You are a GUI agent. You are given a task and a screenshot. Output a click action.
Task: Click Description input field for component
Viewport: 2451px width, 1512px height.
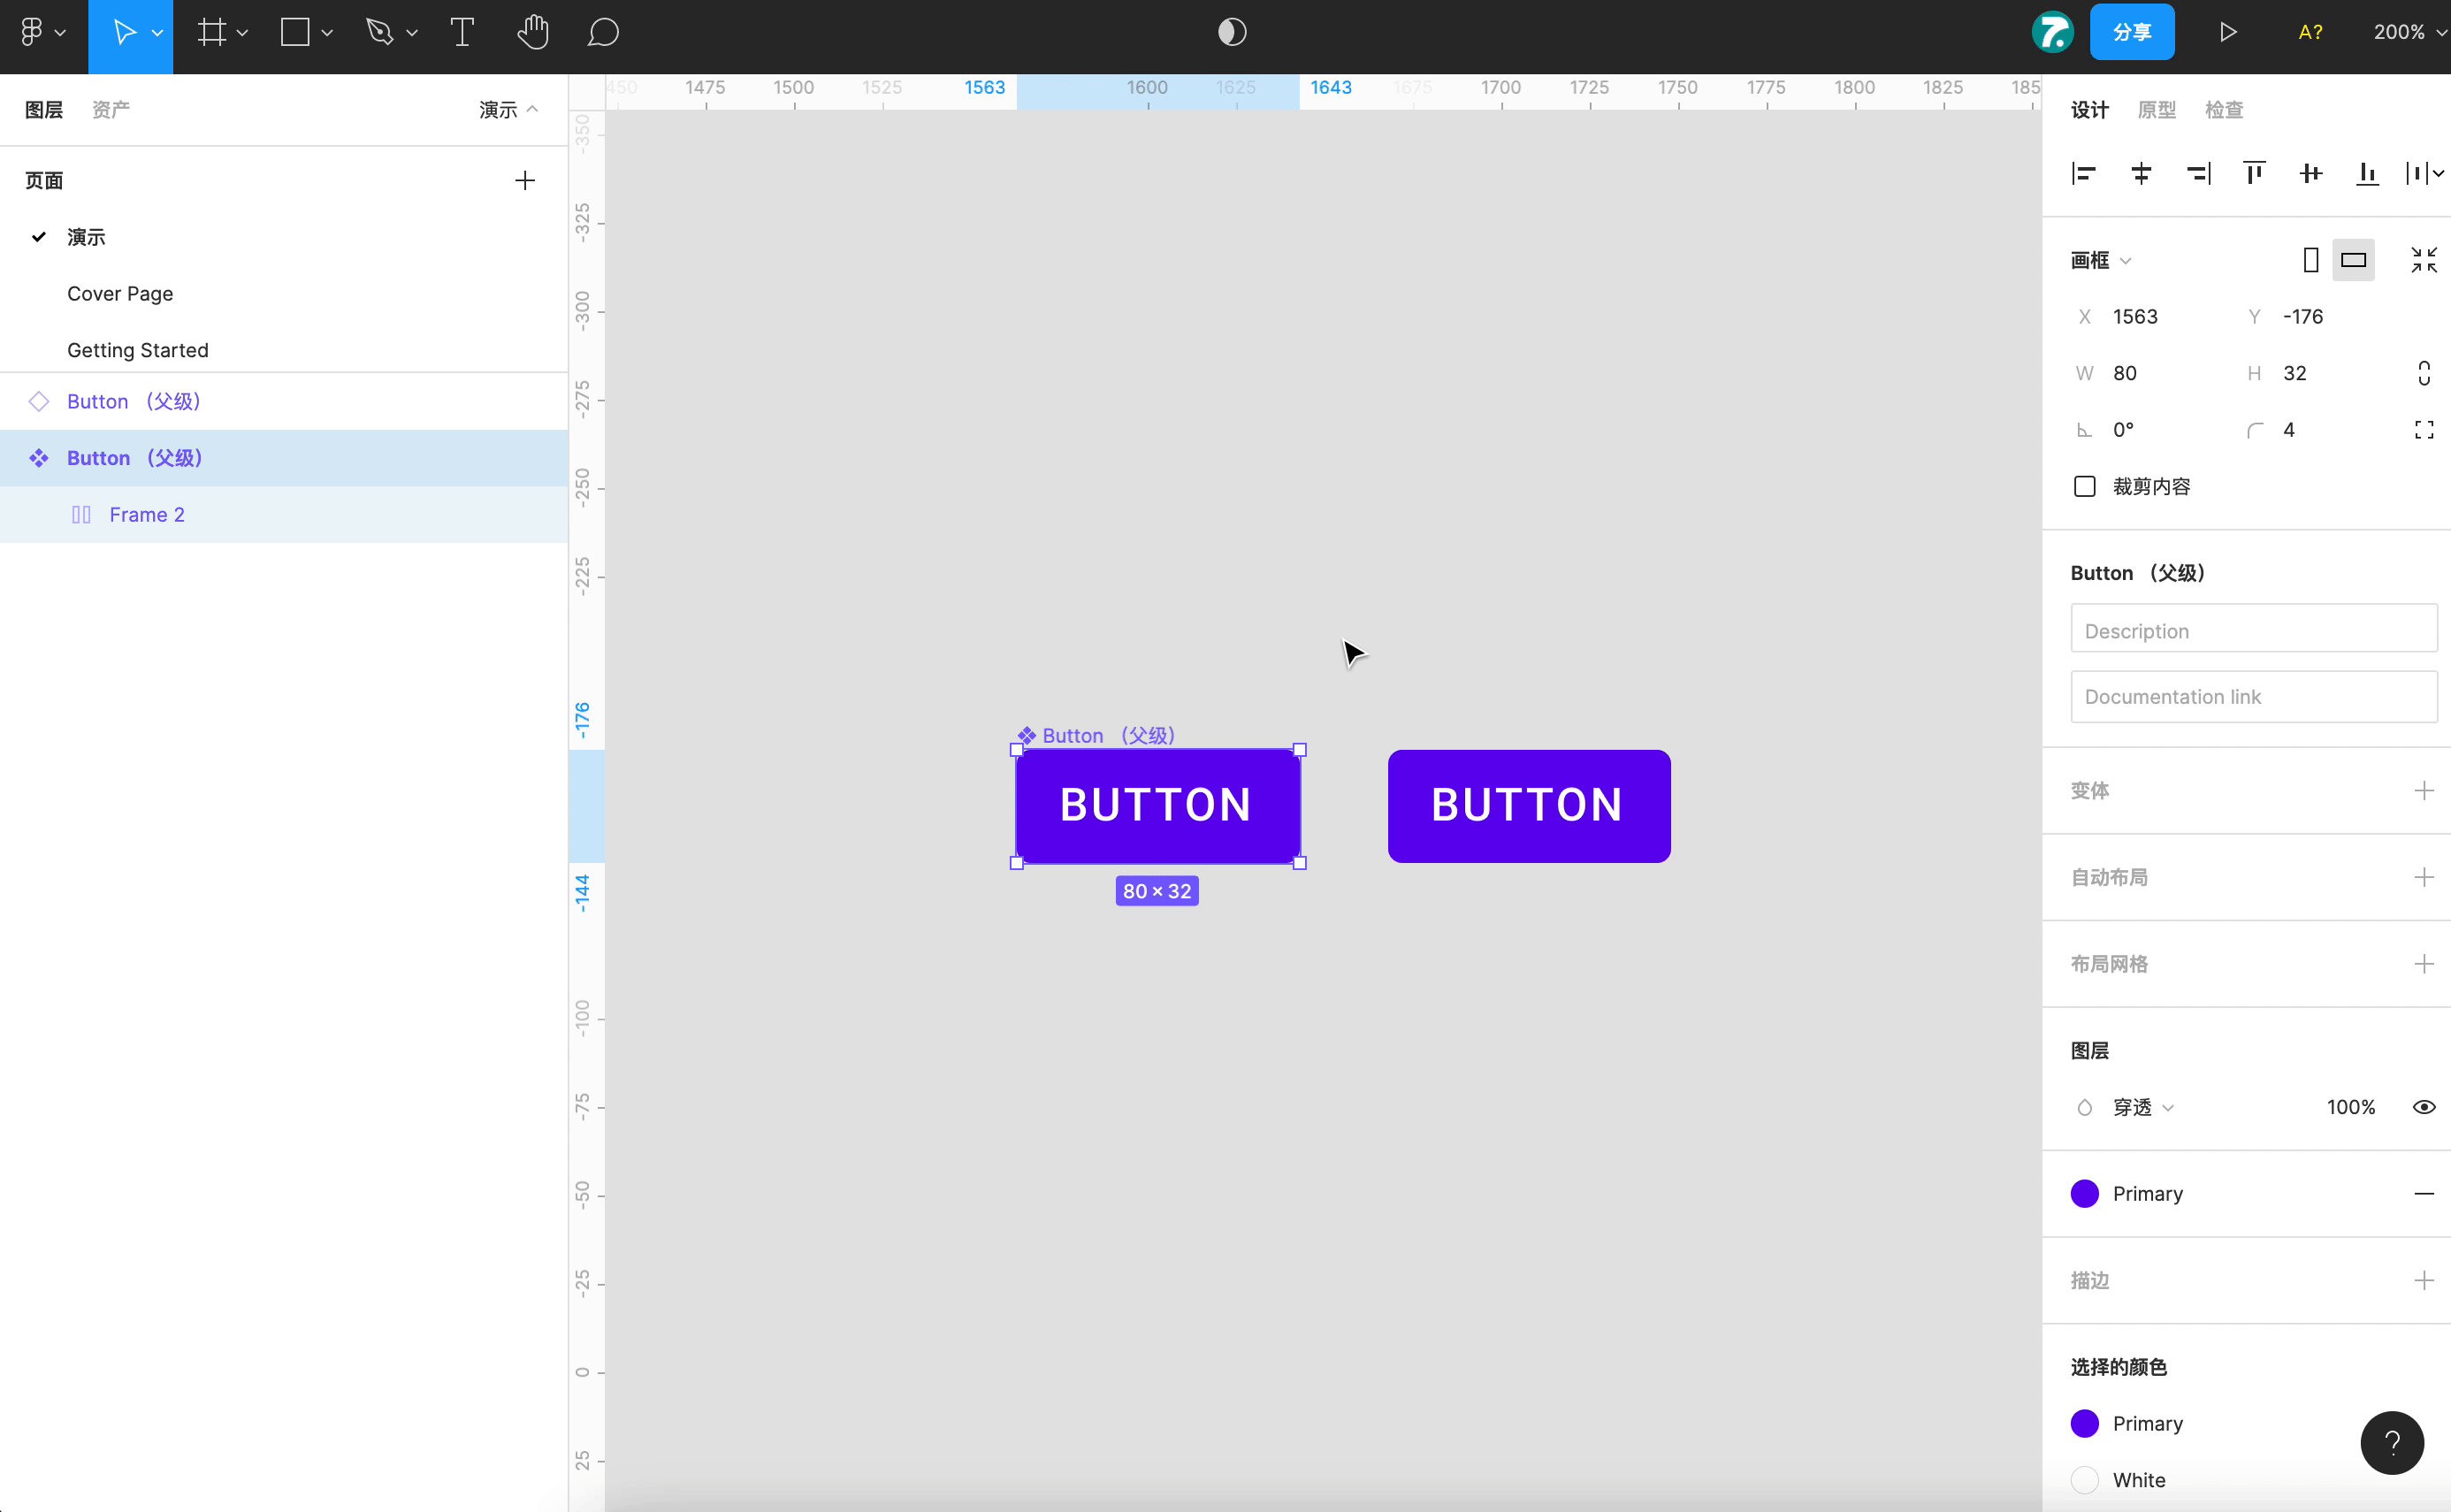click(2253, 630)
